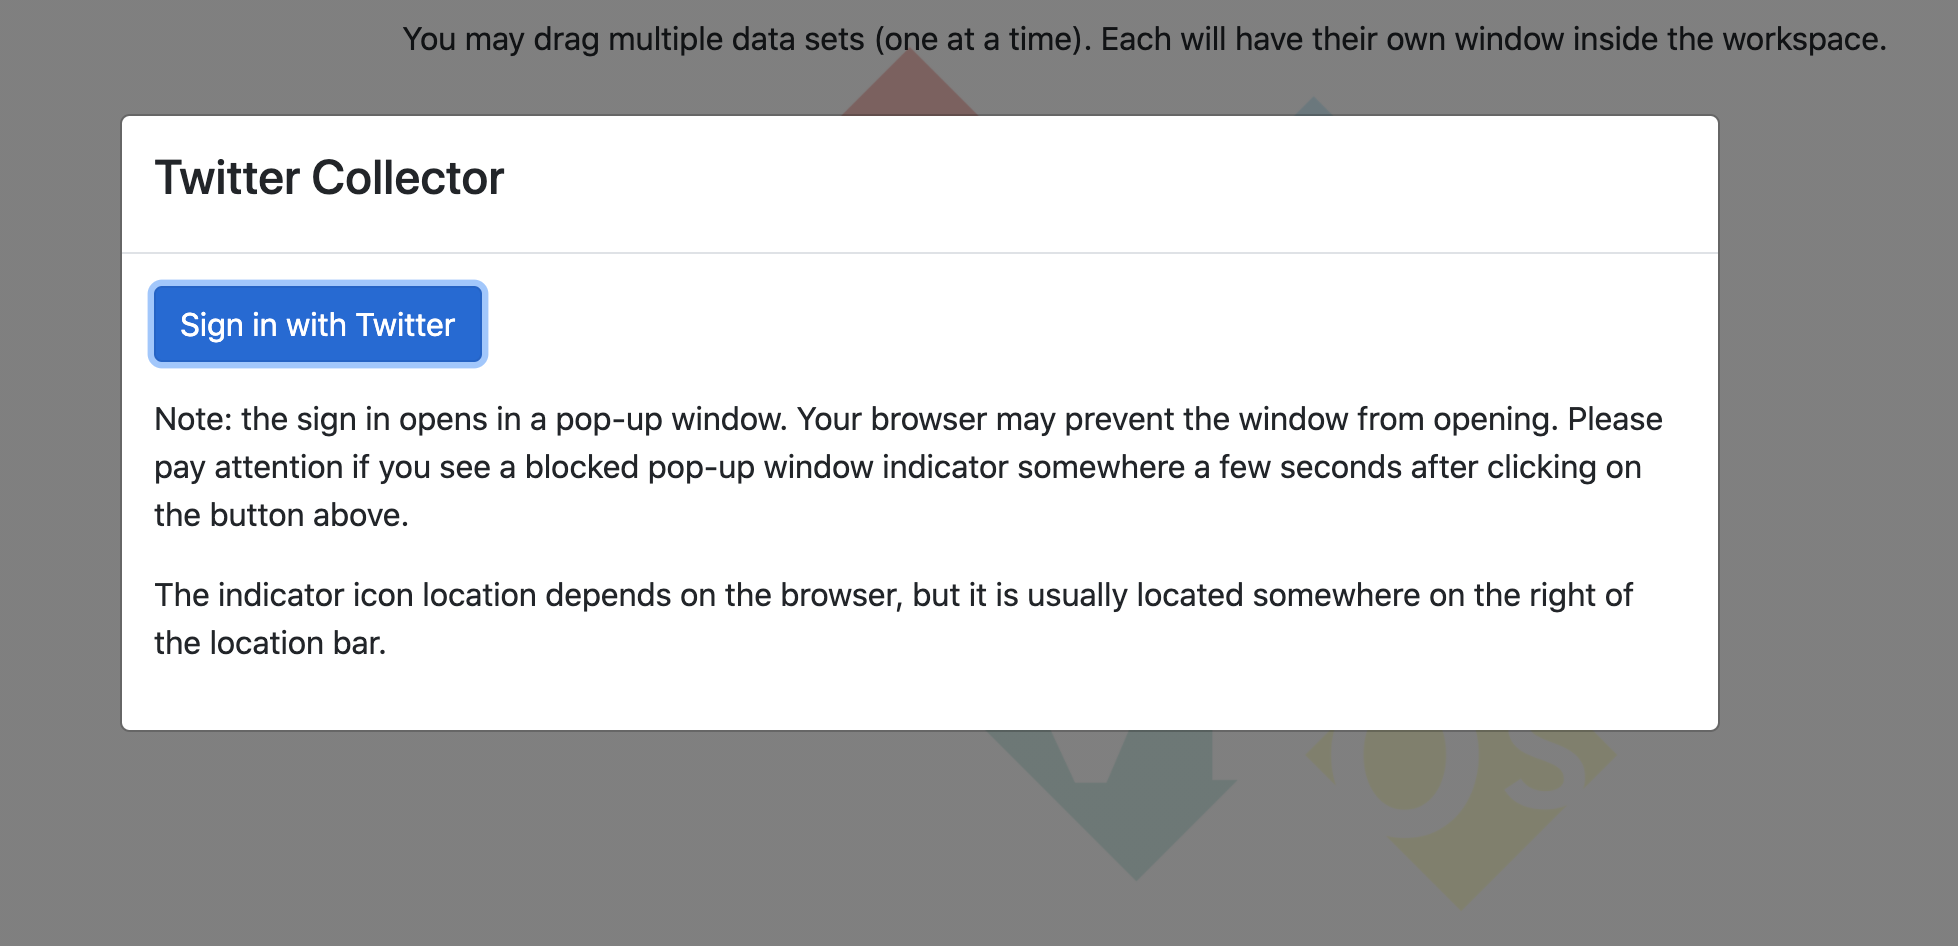This screenshot has height=946, width=1958.
Task: Click the word 'Please' in the note
Action: pos(1615,419)
